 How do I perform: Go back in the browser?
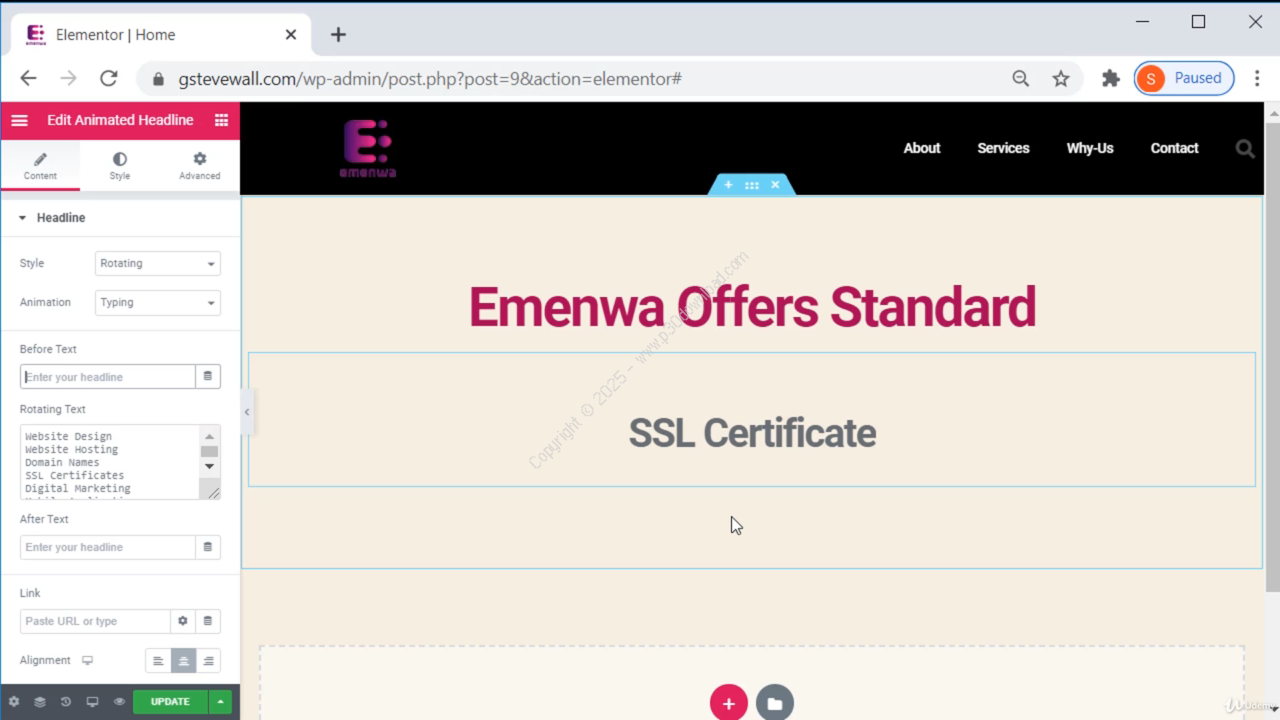pos(28,78)
